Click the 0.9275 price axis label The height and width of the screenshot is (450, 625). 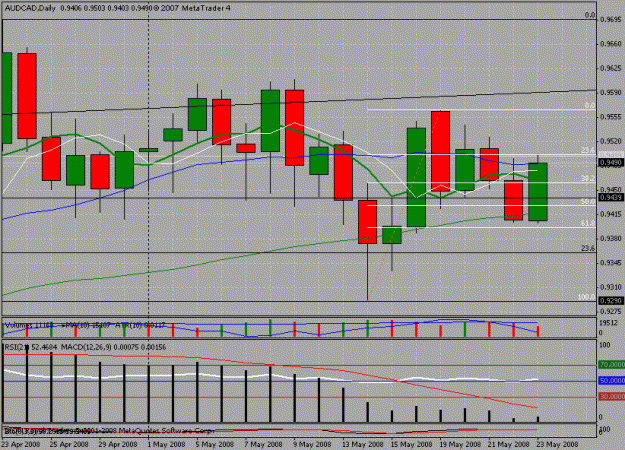(x=611, y=311)
